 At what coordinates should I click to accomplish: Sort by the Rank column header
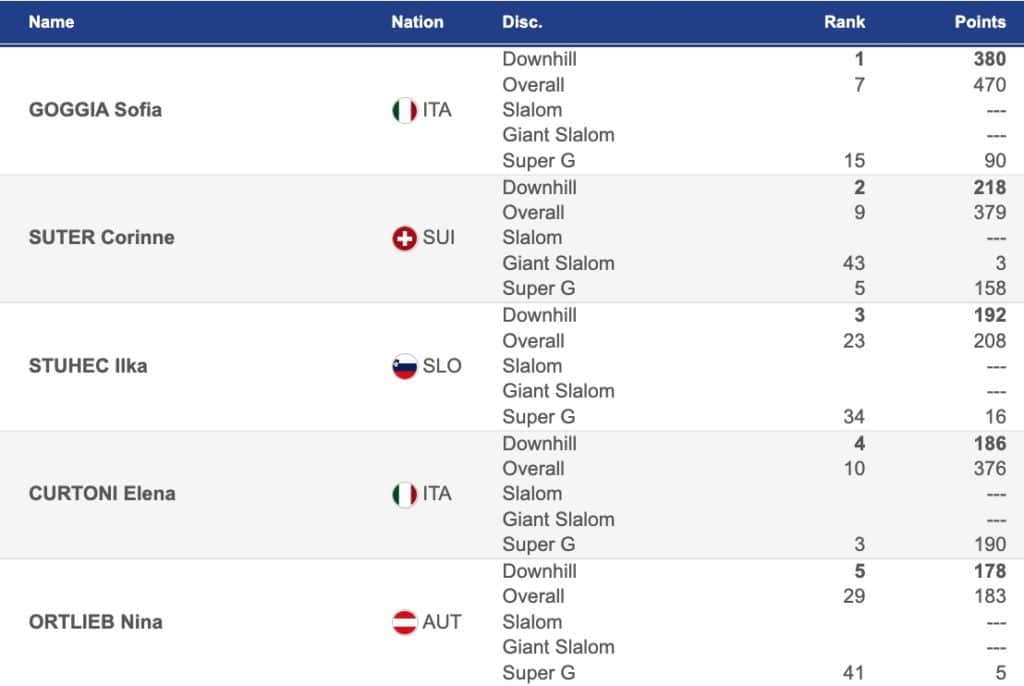click(844, 21)
